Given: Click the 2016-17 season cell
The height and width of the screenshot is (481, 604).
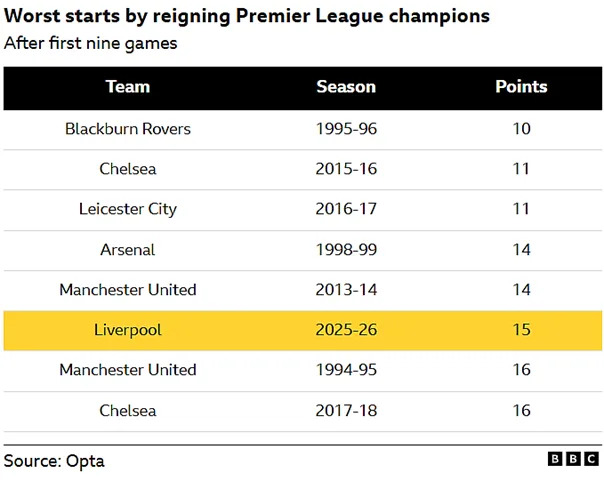Looking at the screenshot, I should (346, 209).
